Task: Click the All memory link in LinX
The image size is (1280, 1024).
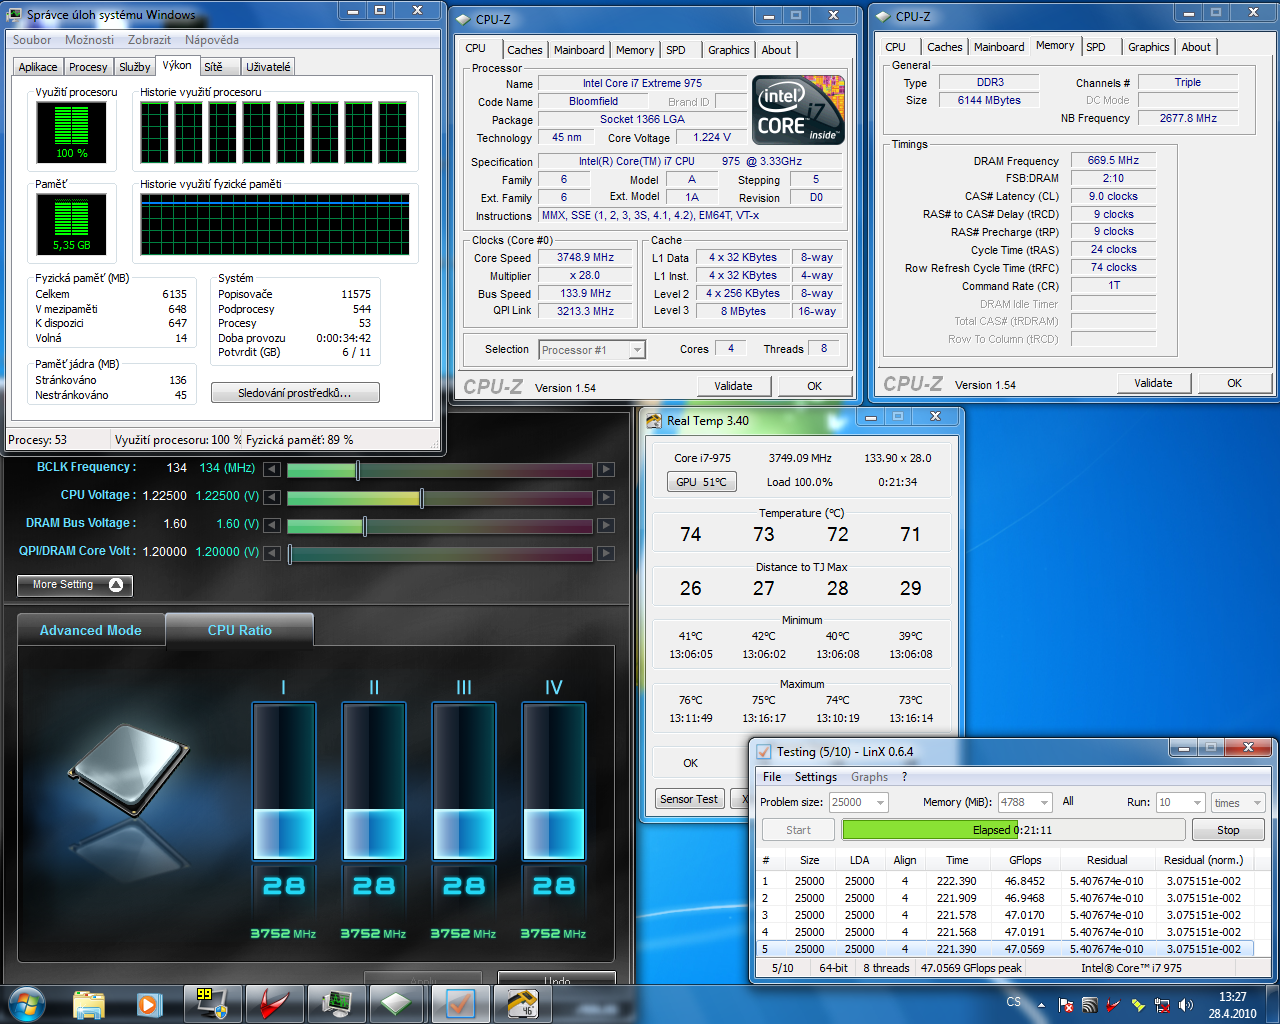Action: 1068,801
